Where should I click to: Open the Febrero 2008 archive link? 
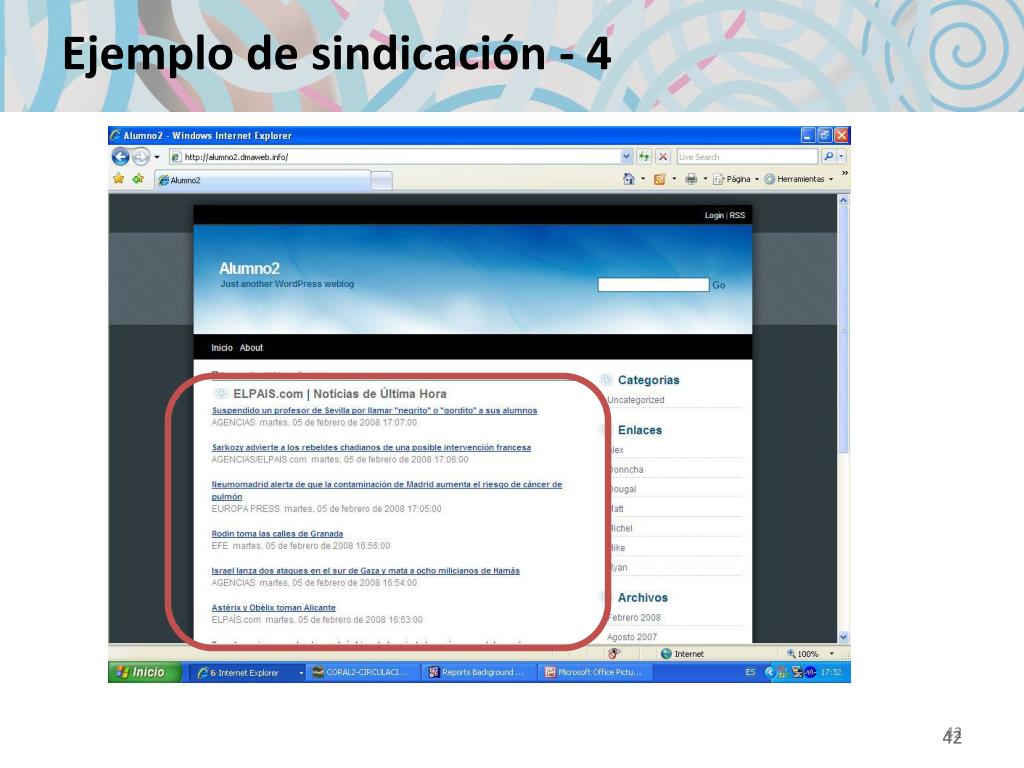pos(634,618)
